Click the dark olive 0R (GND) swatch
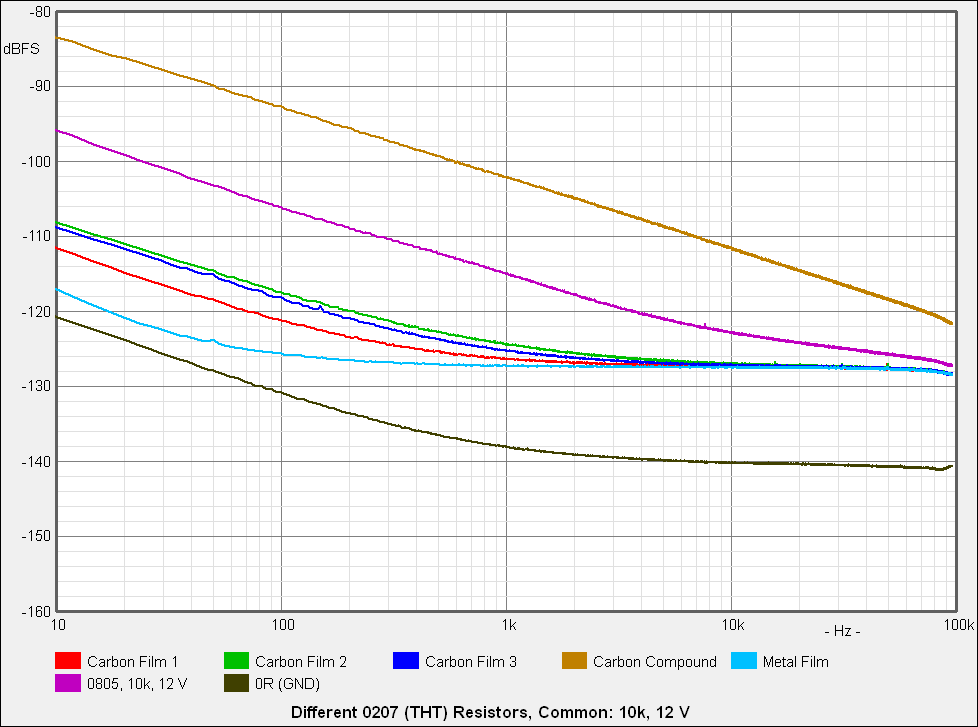Screen dimensions: 978x727 [236, 683]
